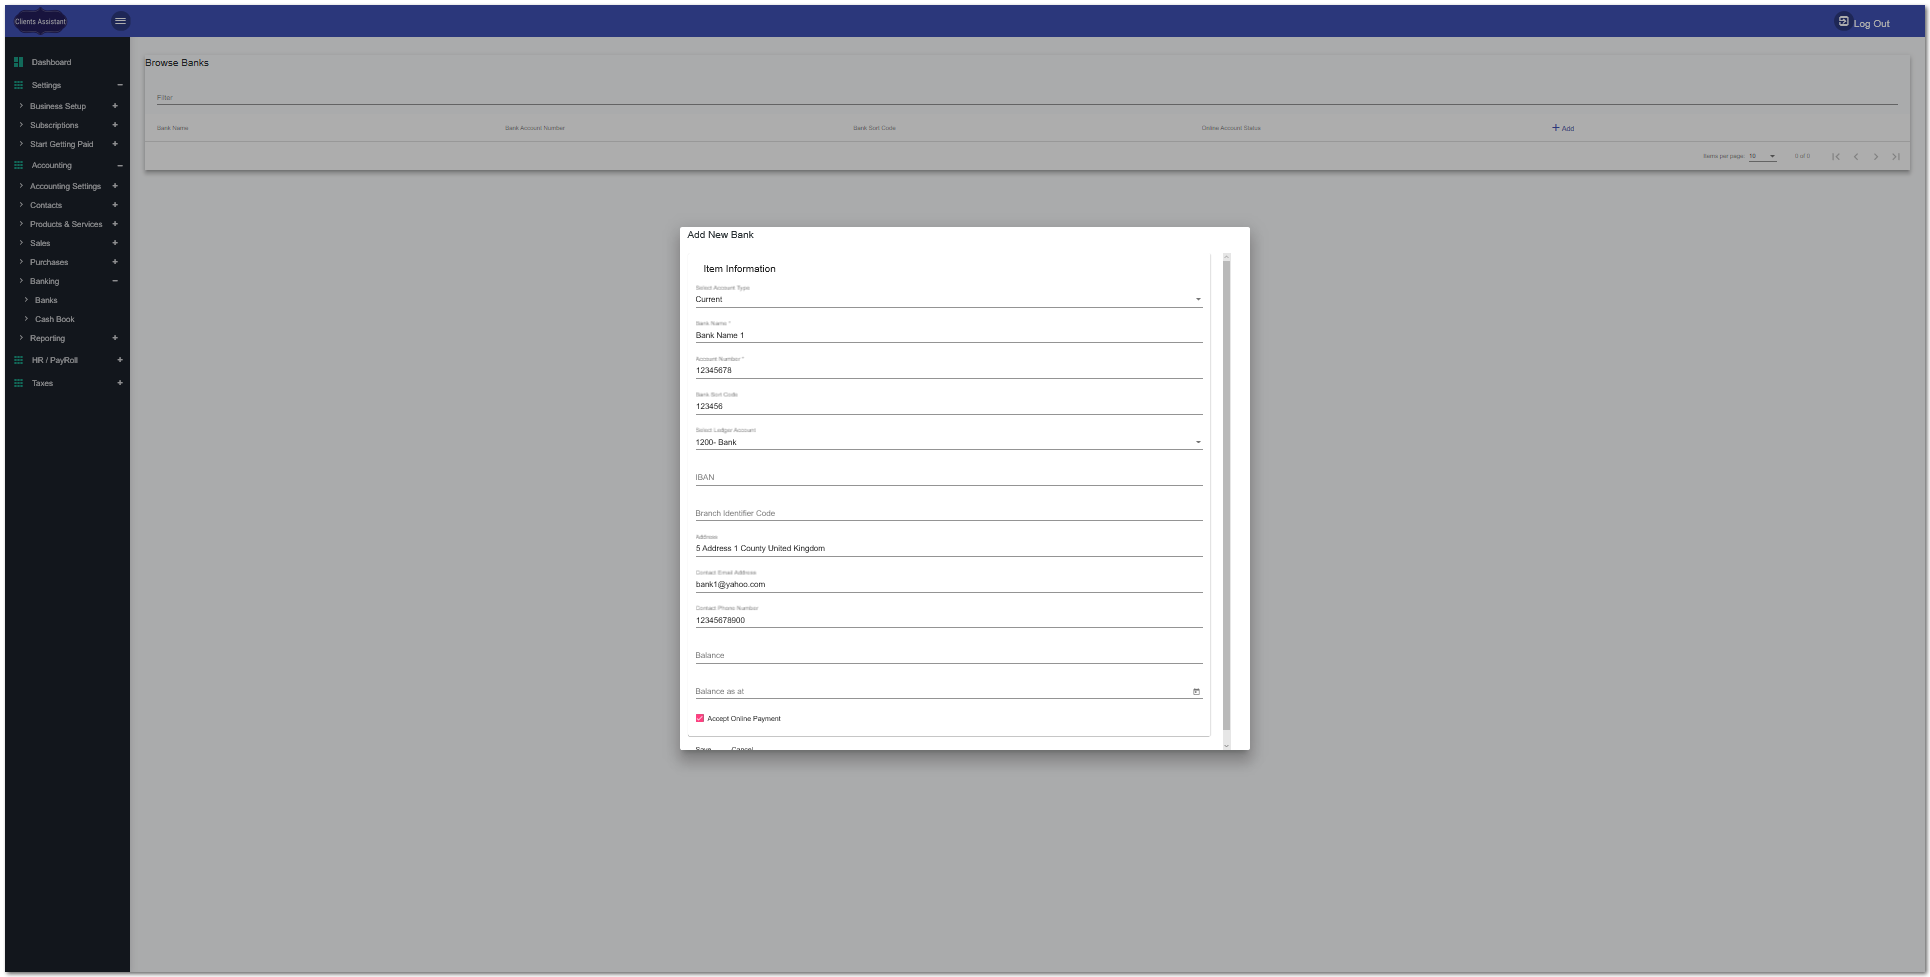Click the Save button in the dialog

click(x=703, y=748)
